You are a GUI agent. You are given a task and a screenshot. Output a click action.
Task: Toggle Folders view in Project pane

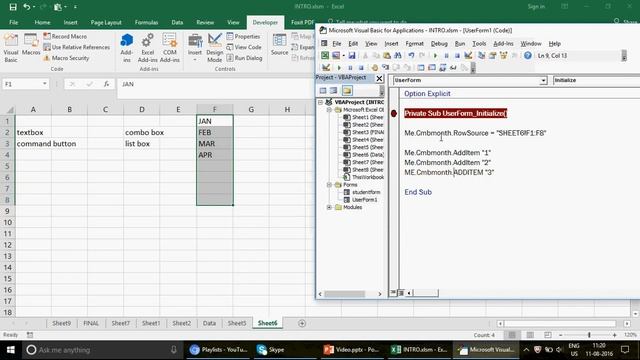[347, 91]
